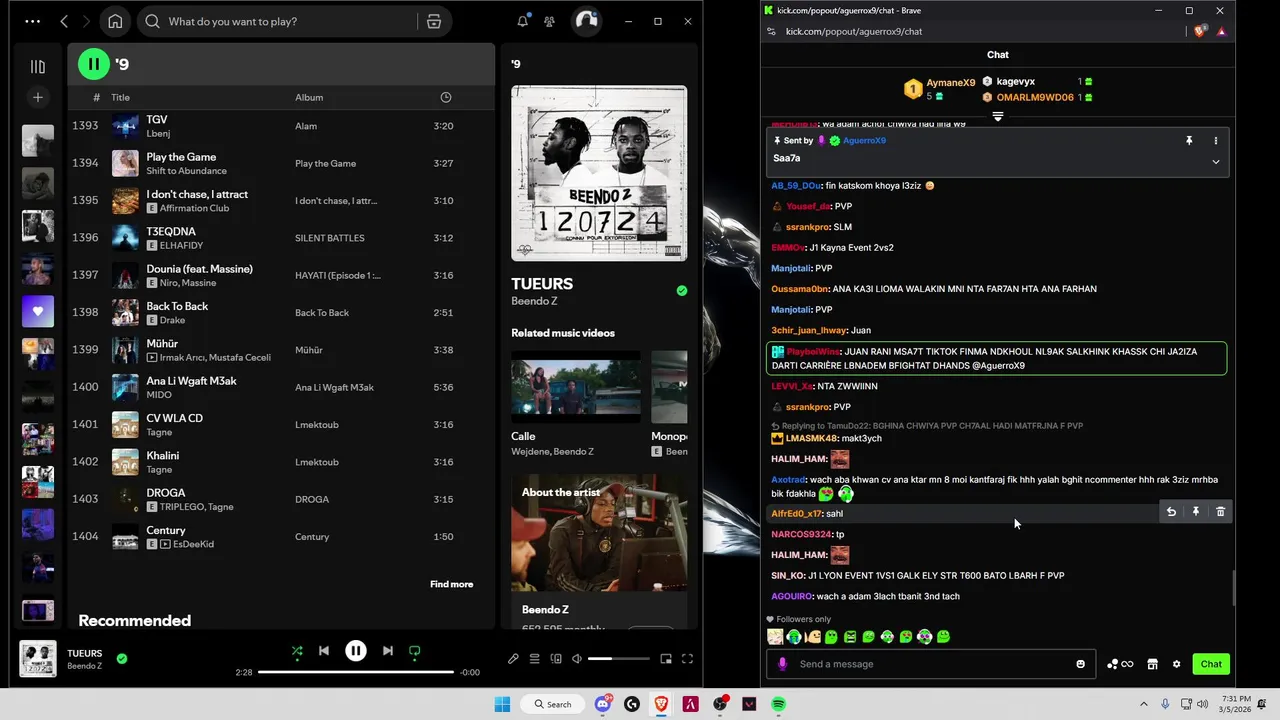
Task: Show hidden system tray icons chevron
Action: (x=1144, y=704)
